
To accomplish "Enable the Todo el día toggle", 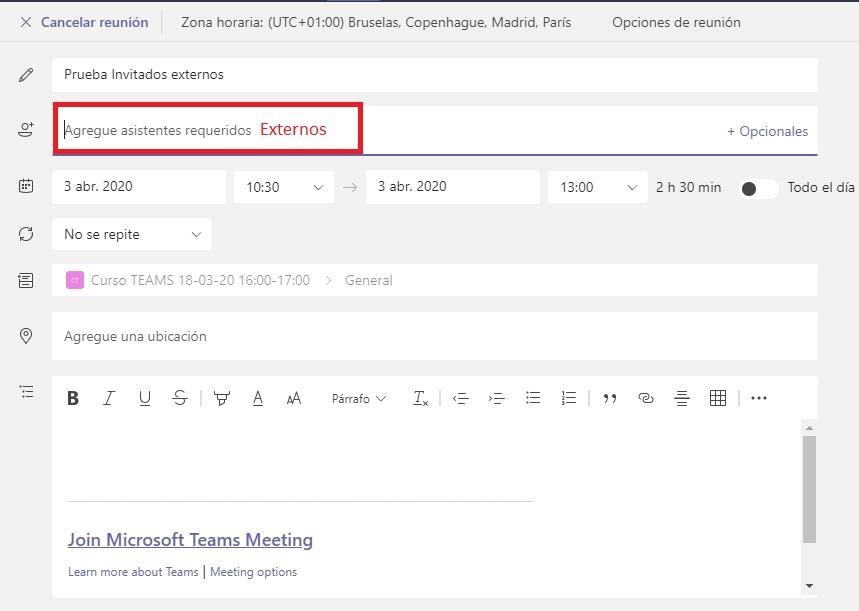I will coord(758,188).
